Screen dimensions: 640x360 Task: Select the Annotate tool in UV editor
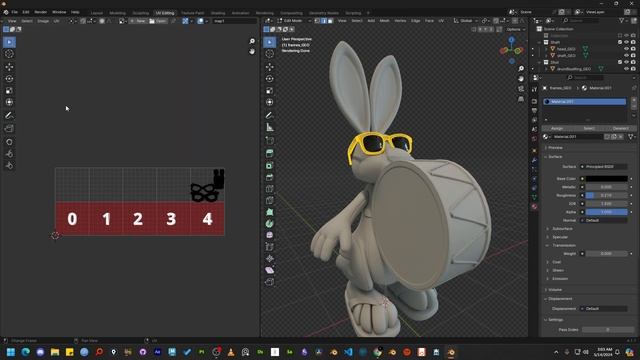[x=9, y=116]
